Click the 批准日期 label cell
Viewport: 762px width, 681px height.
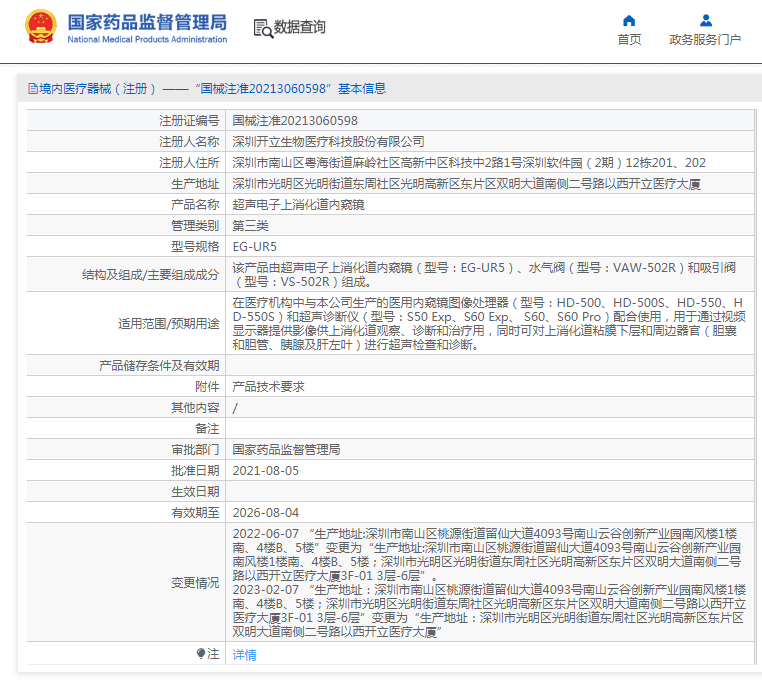tap(195, 471)
